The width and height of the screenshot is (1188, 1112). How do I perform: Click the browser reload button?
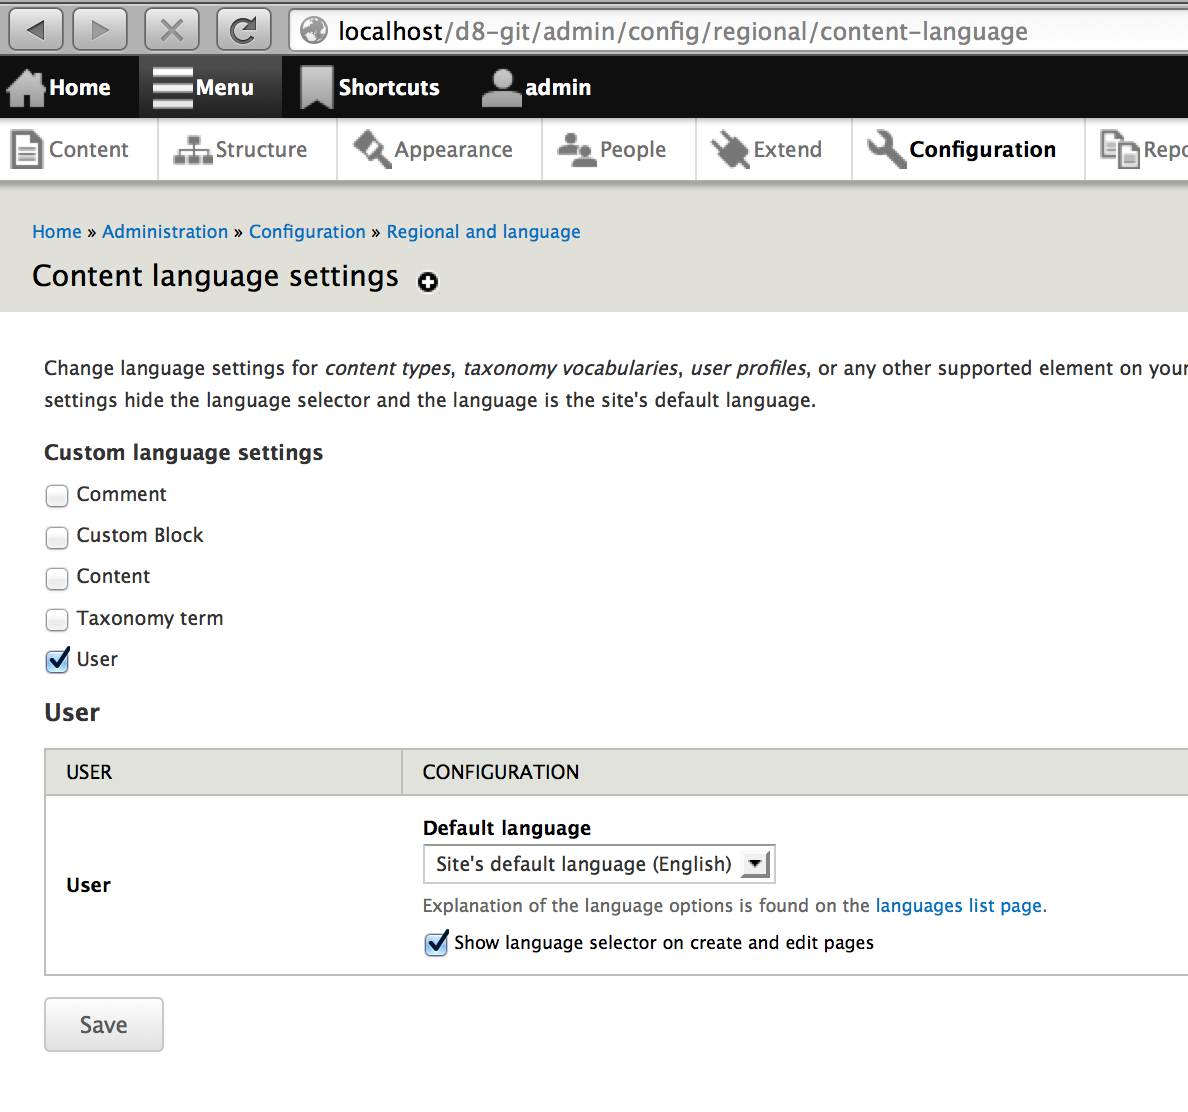(243, 30)
